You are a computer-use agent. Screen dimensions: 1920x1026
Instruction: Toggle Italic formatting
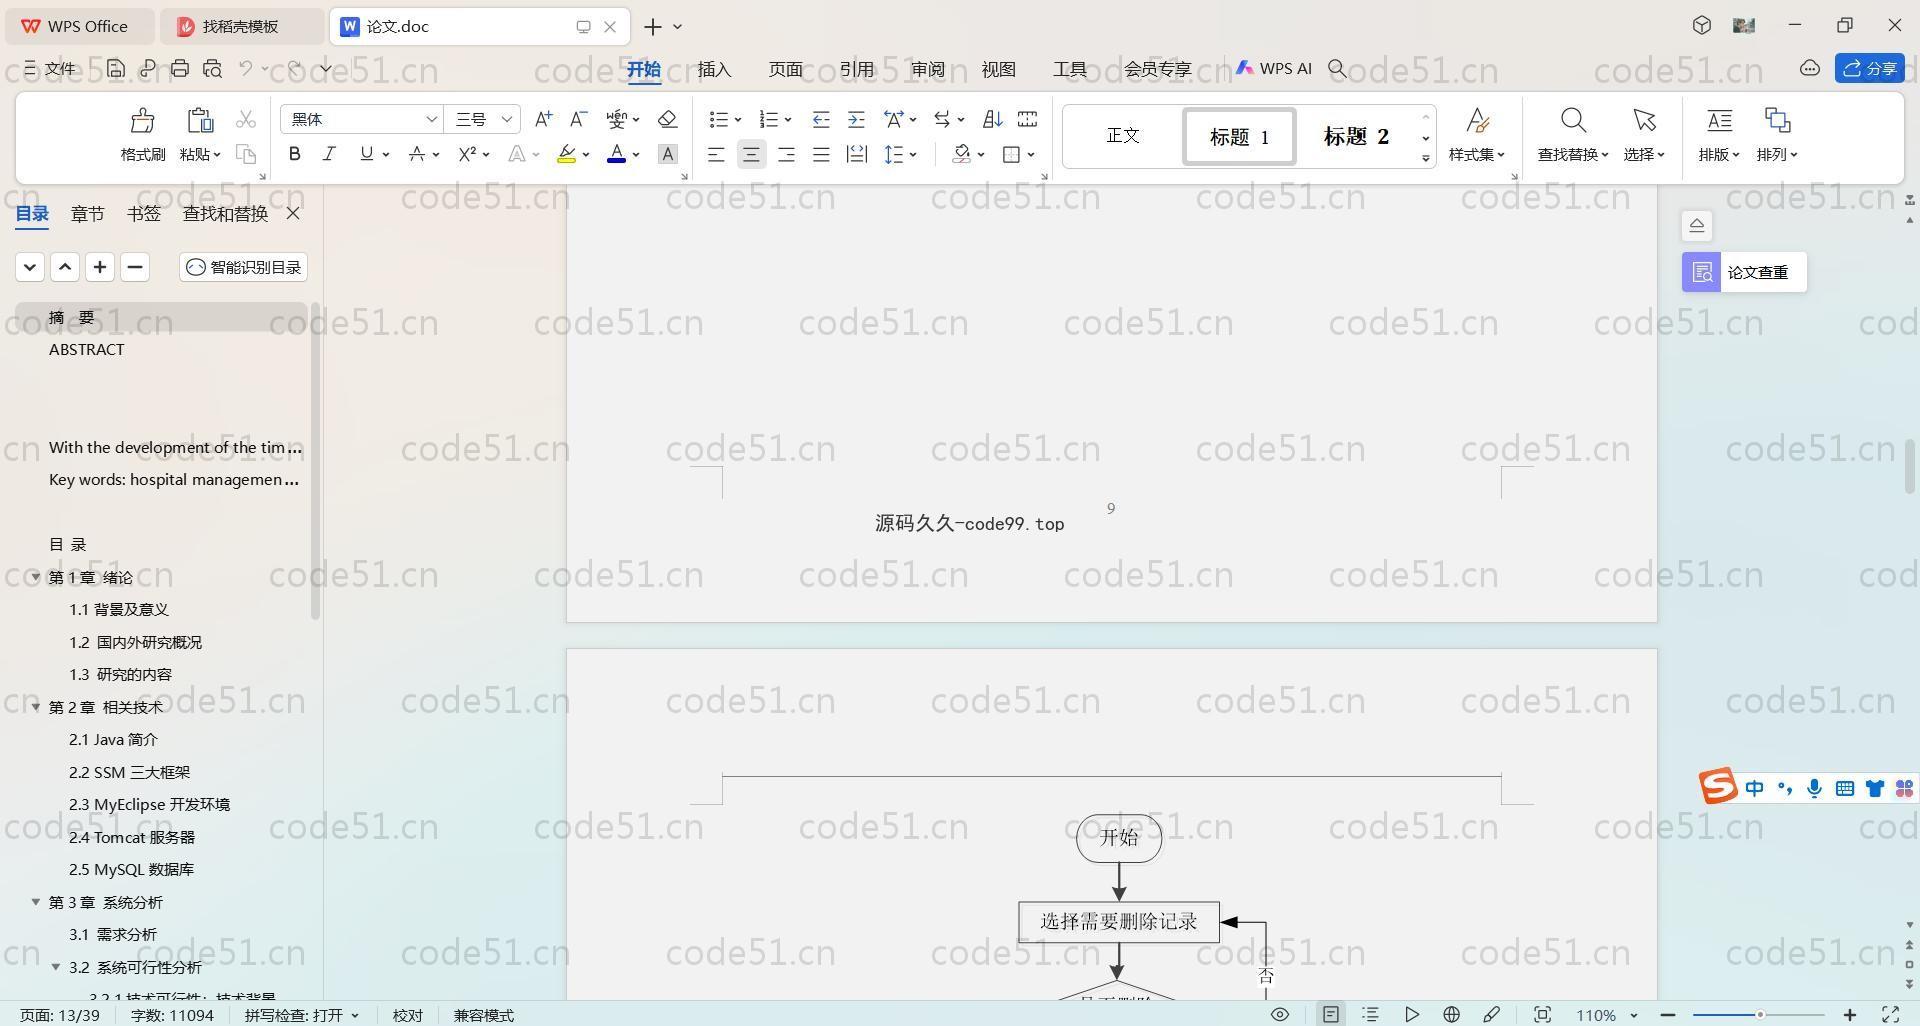(x=329, y=154)
